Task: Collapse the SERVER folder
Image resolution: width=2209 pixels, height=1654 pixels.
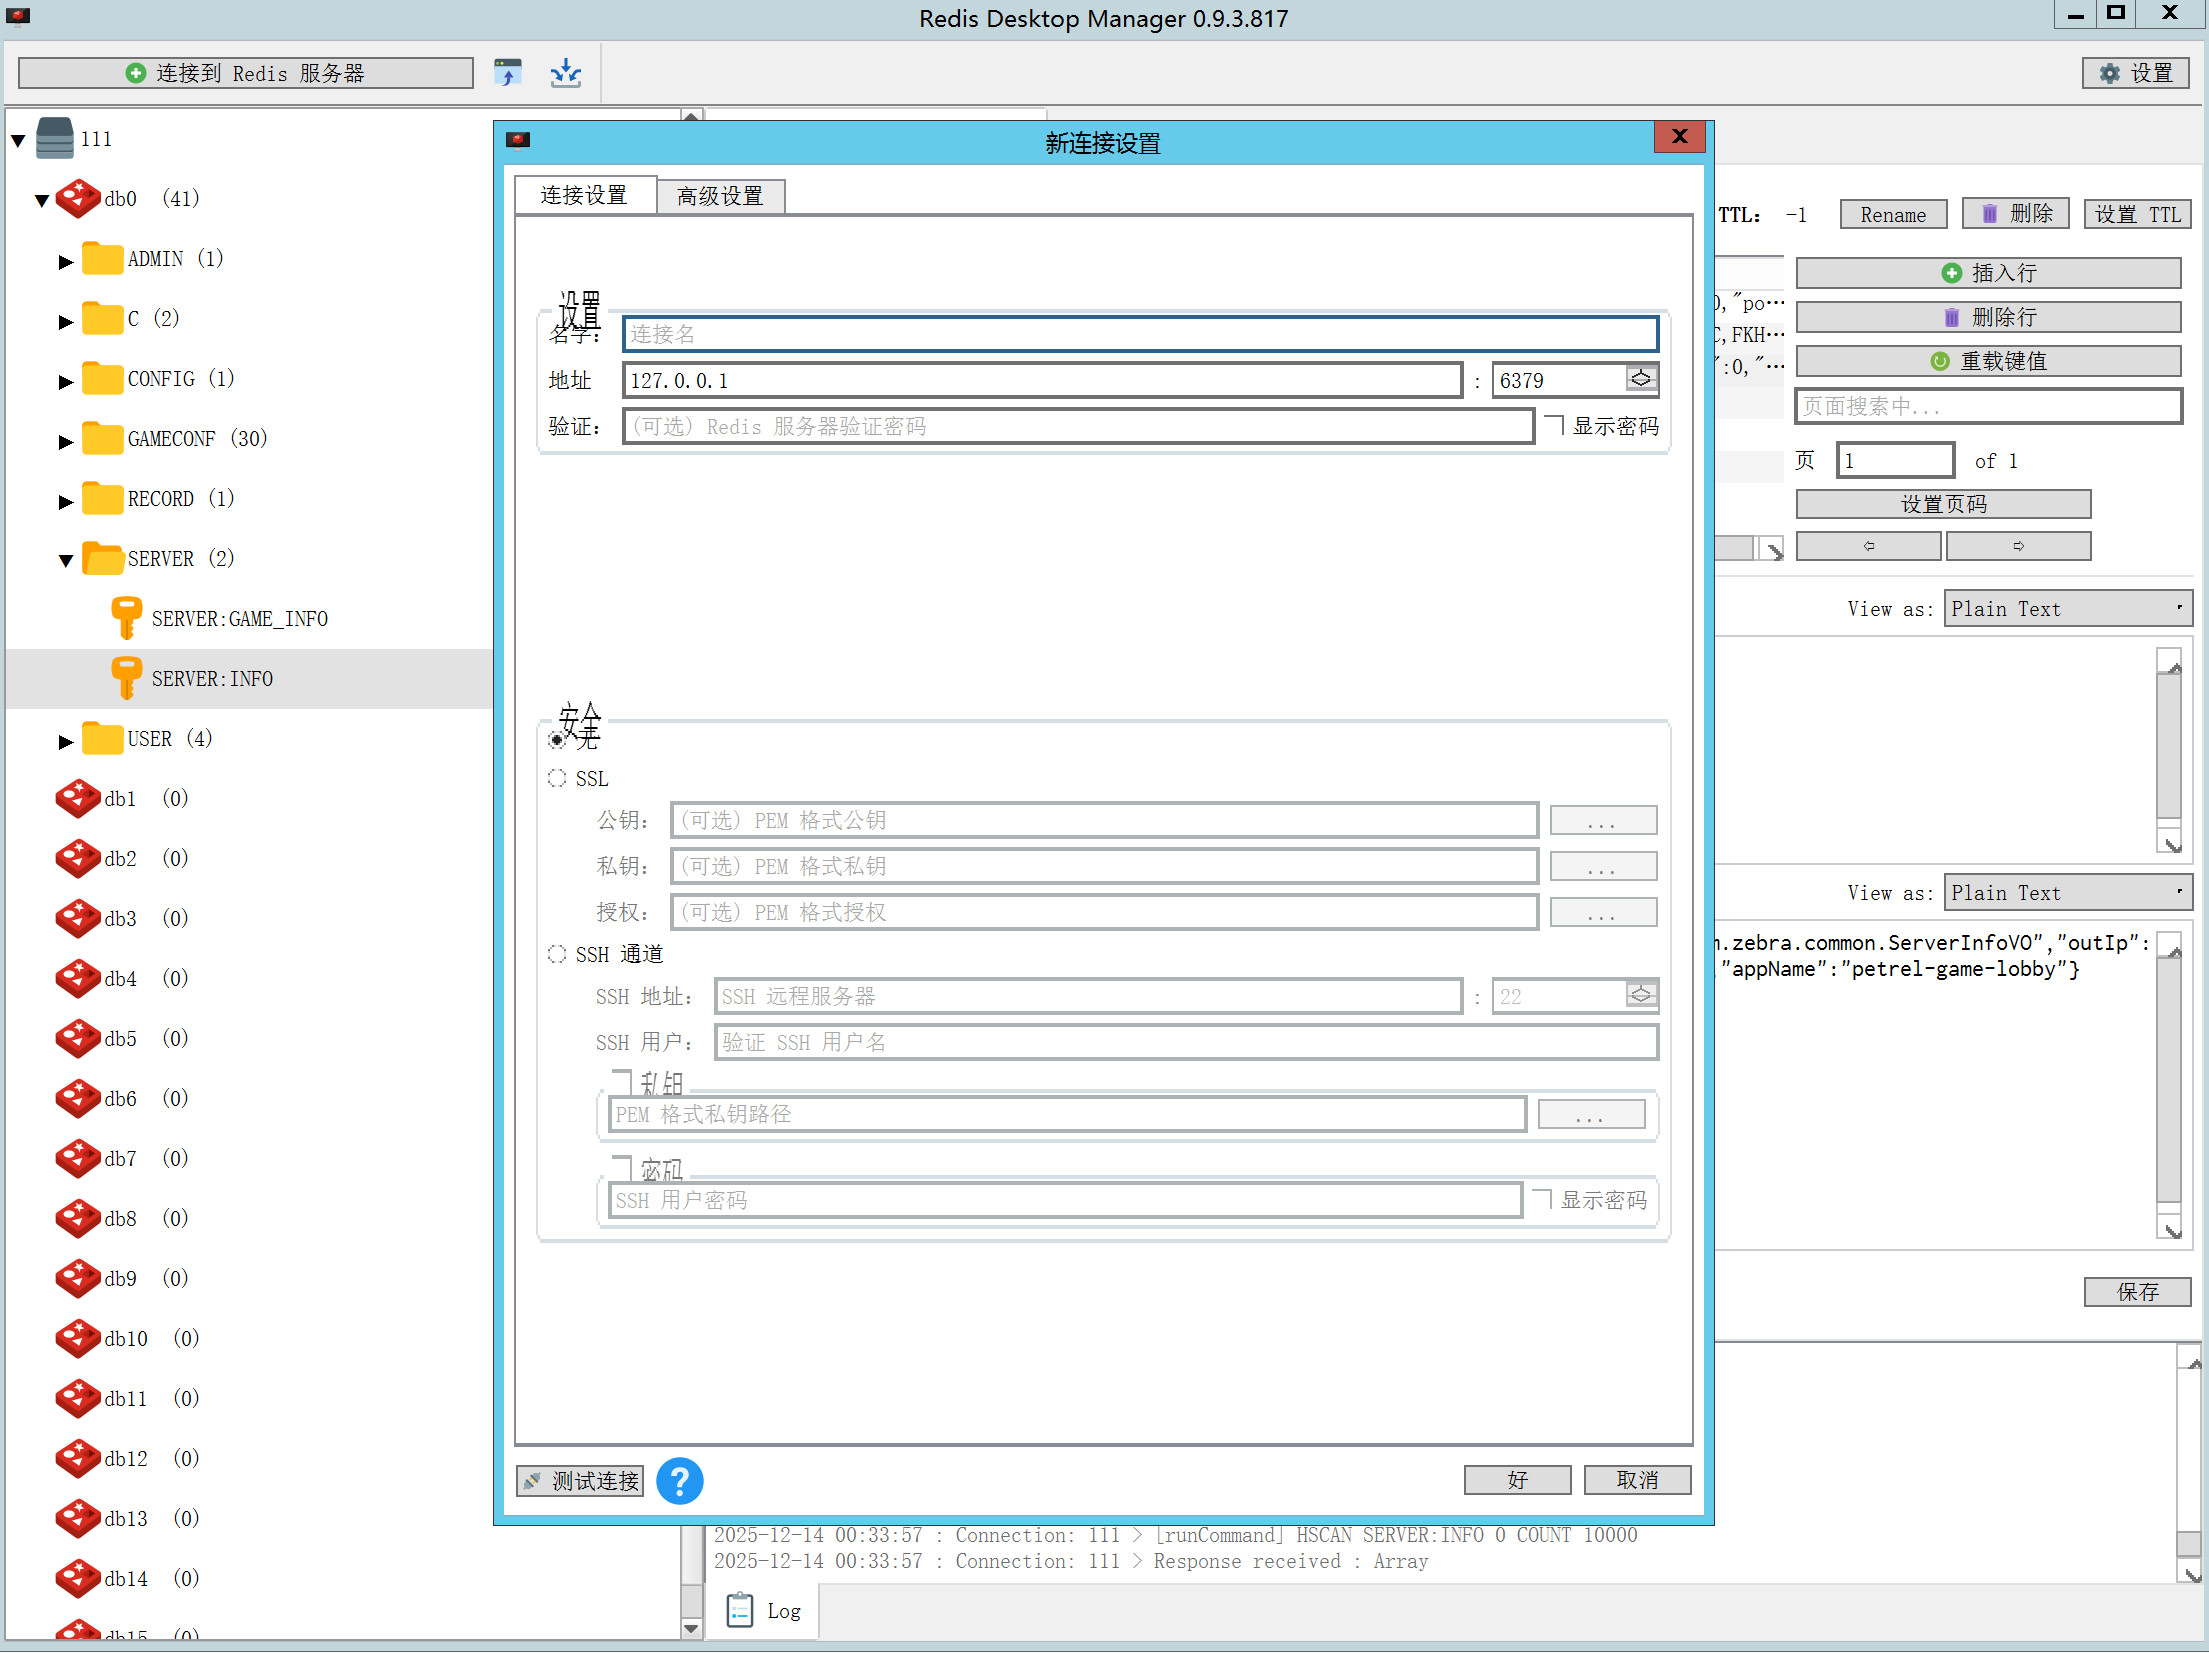Action: click(65, 558)
